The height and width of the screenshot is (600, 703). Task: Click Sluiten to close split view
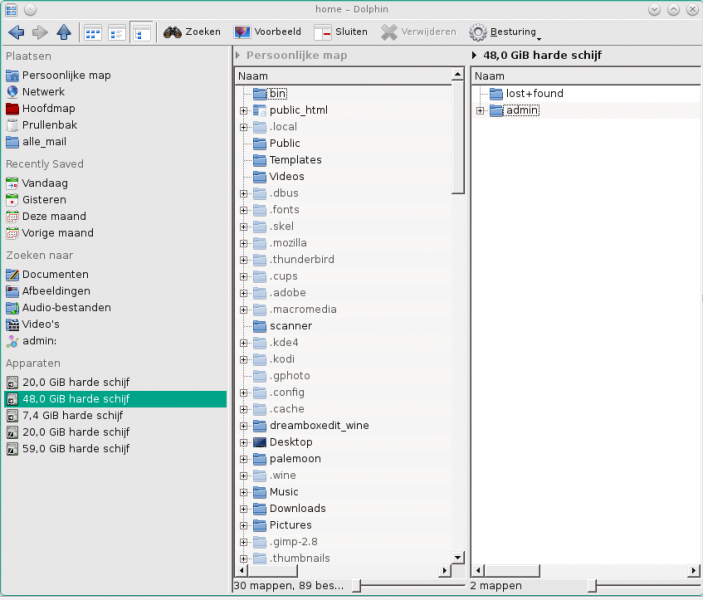[x=341, y=32]
